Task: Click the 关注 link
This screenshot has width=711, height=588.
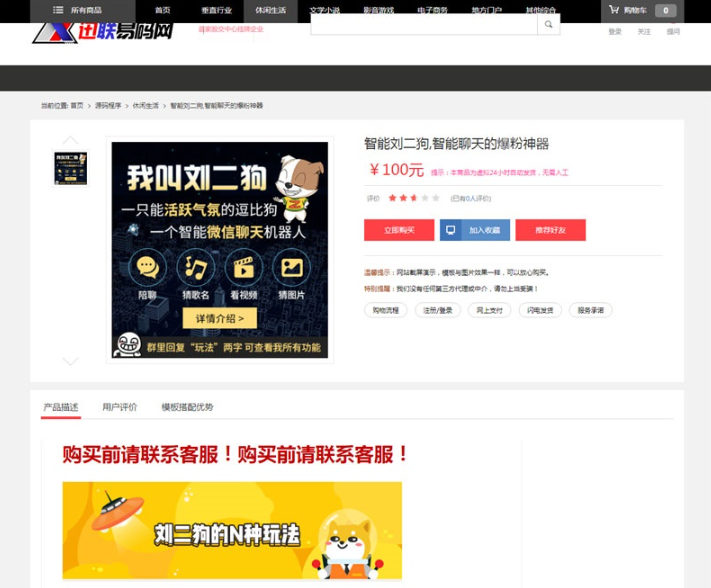Action: (644, 31)
